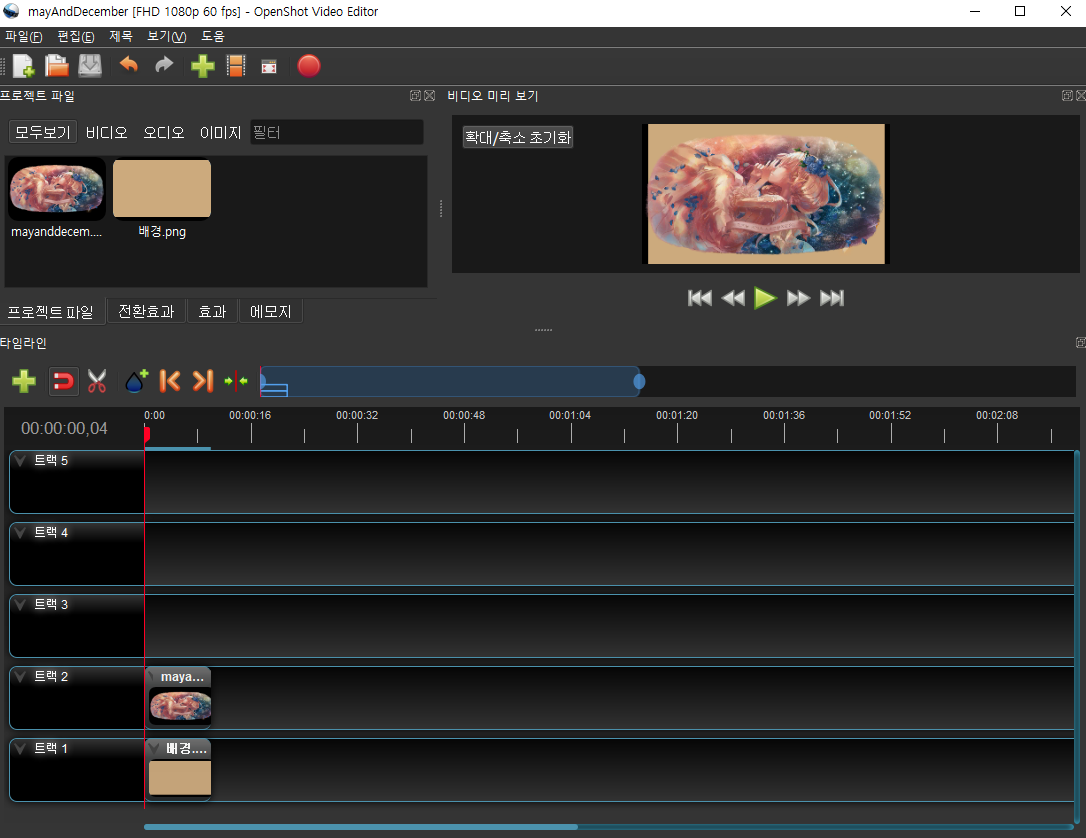The width and height of the screenshot is (1086, 838).
Task: Show all files with 모두보기 filter
Action: [x=43, y=132]
